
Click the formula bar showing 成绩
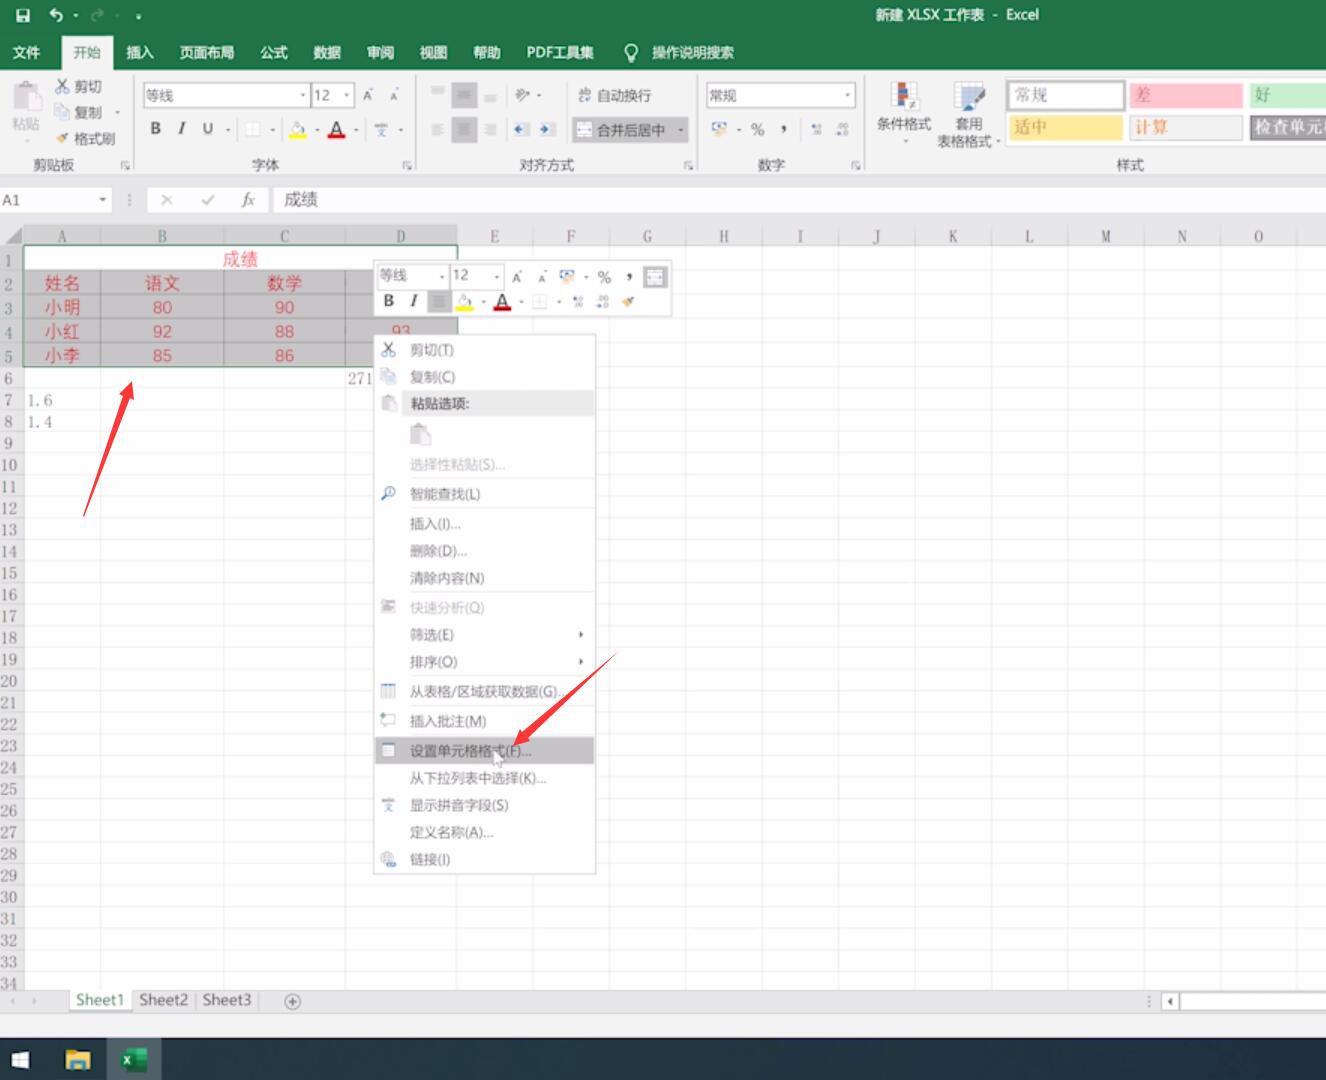(x=800, y=200)
